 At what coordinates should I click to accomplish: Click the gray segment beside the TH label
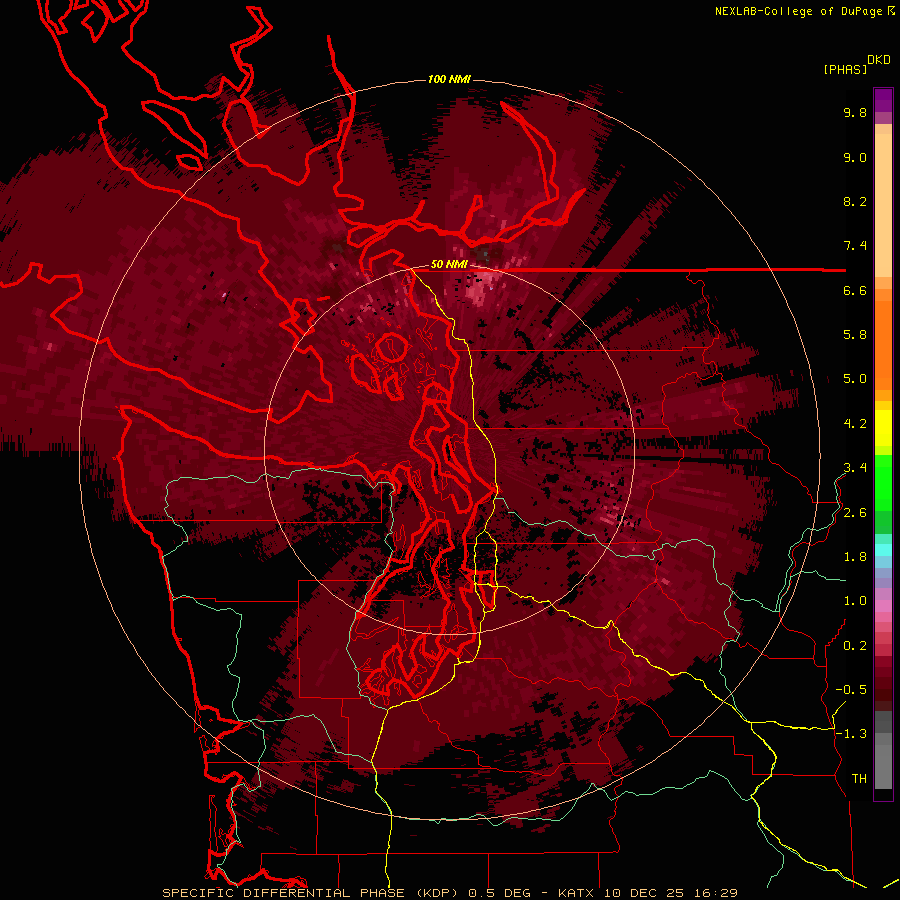click(883, 767)
